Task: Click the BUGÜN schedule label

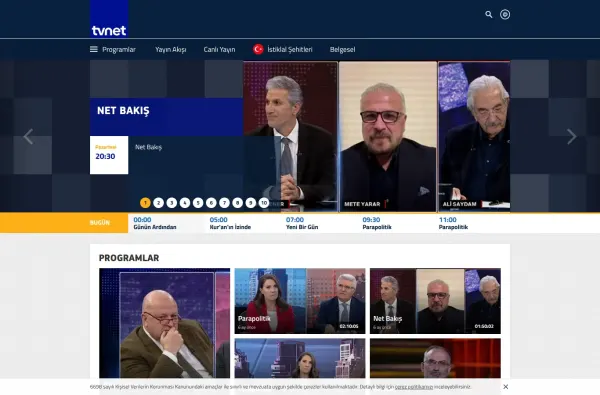Action: point(99,223)
